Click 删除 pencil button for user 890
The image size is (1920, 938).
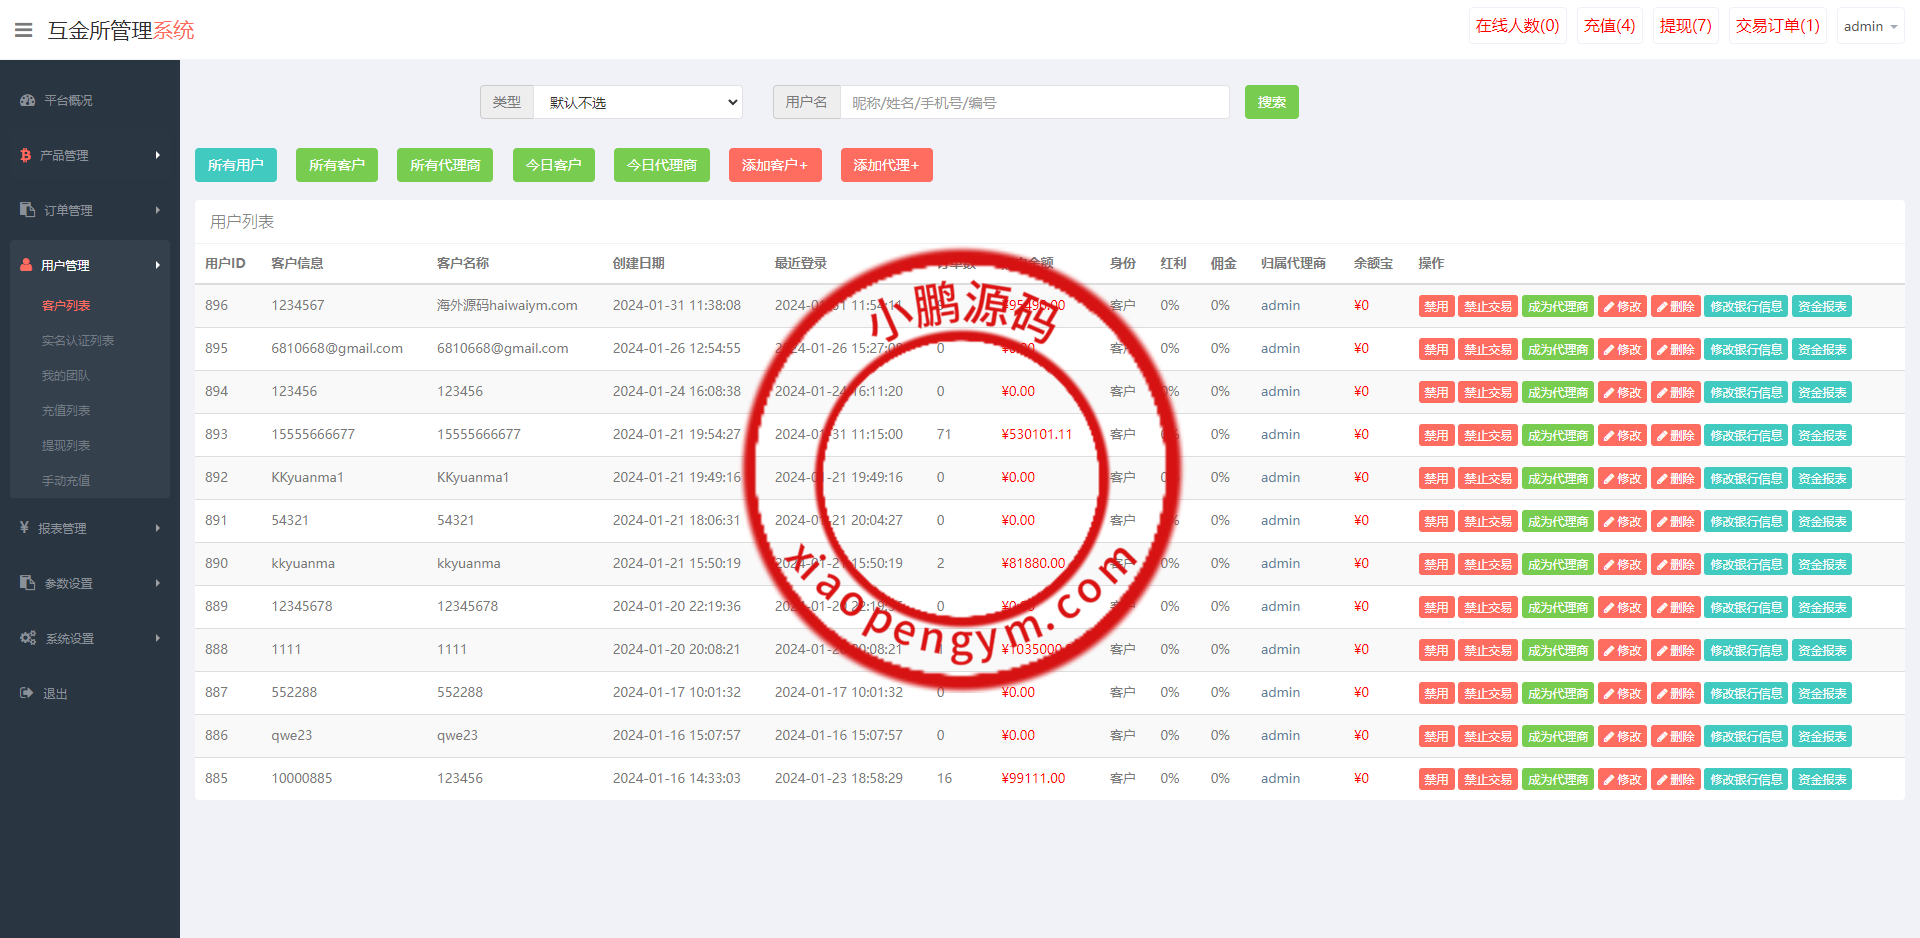pos(1676,565)
